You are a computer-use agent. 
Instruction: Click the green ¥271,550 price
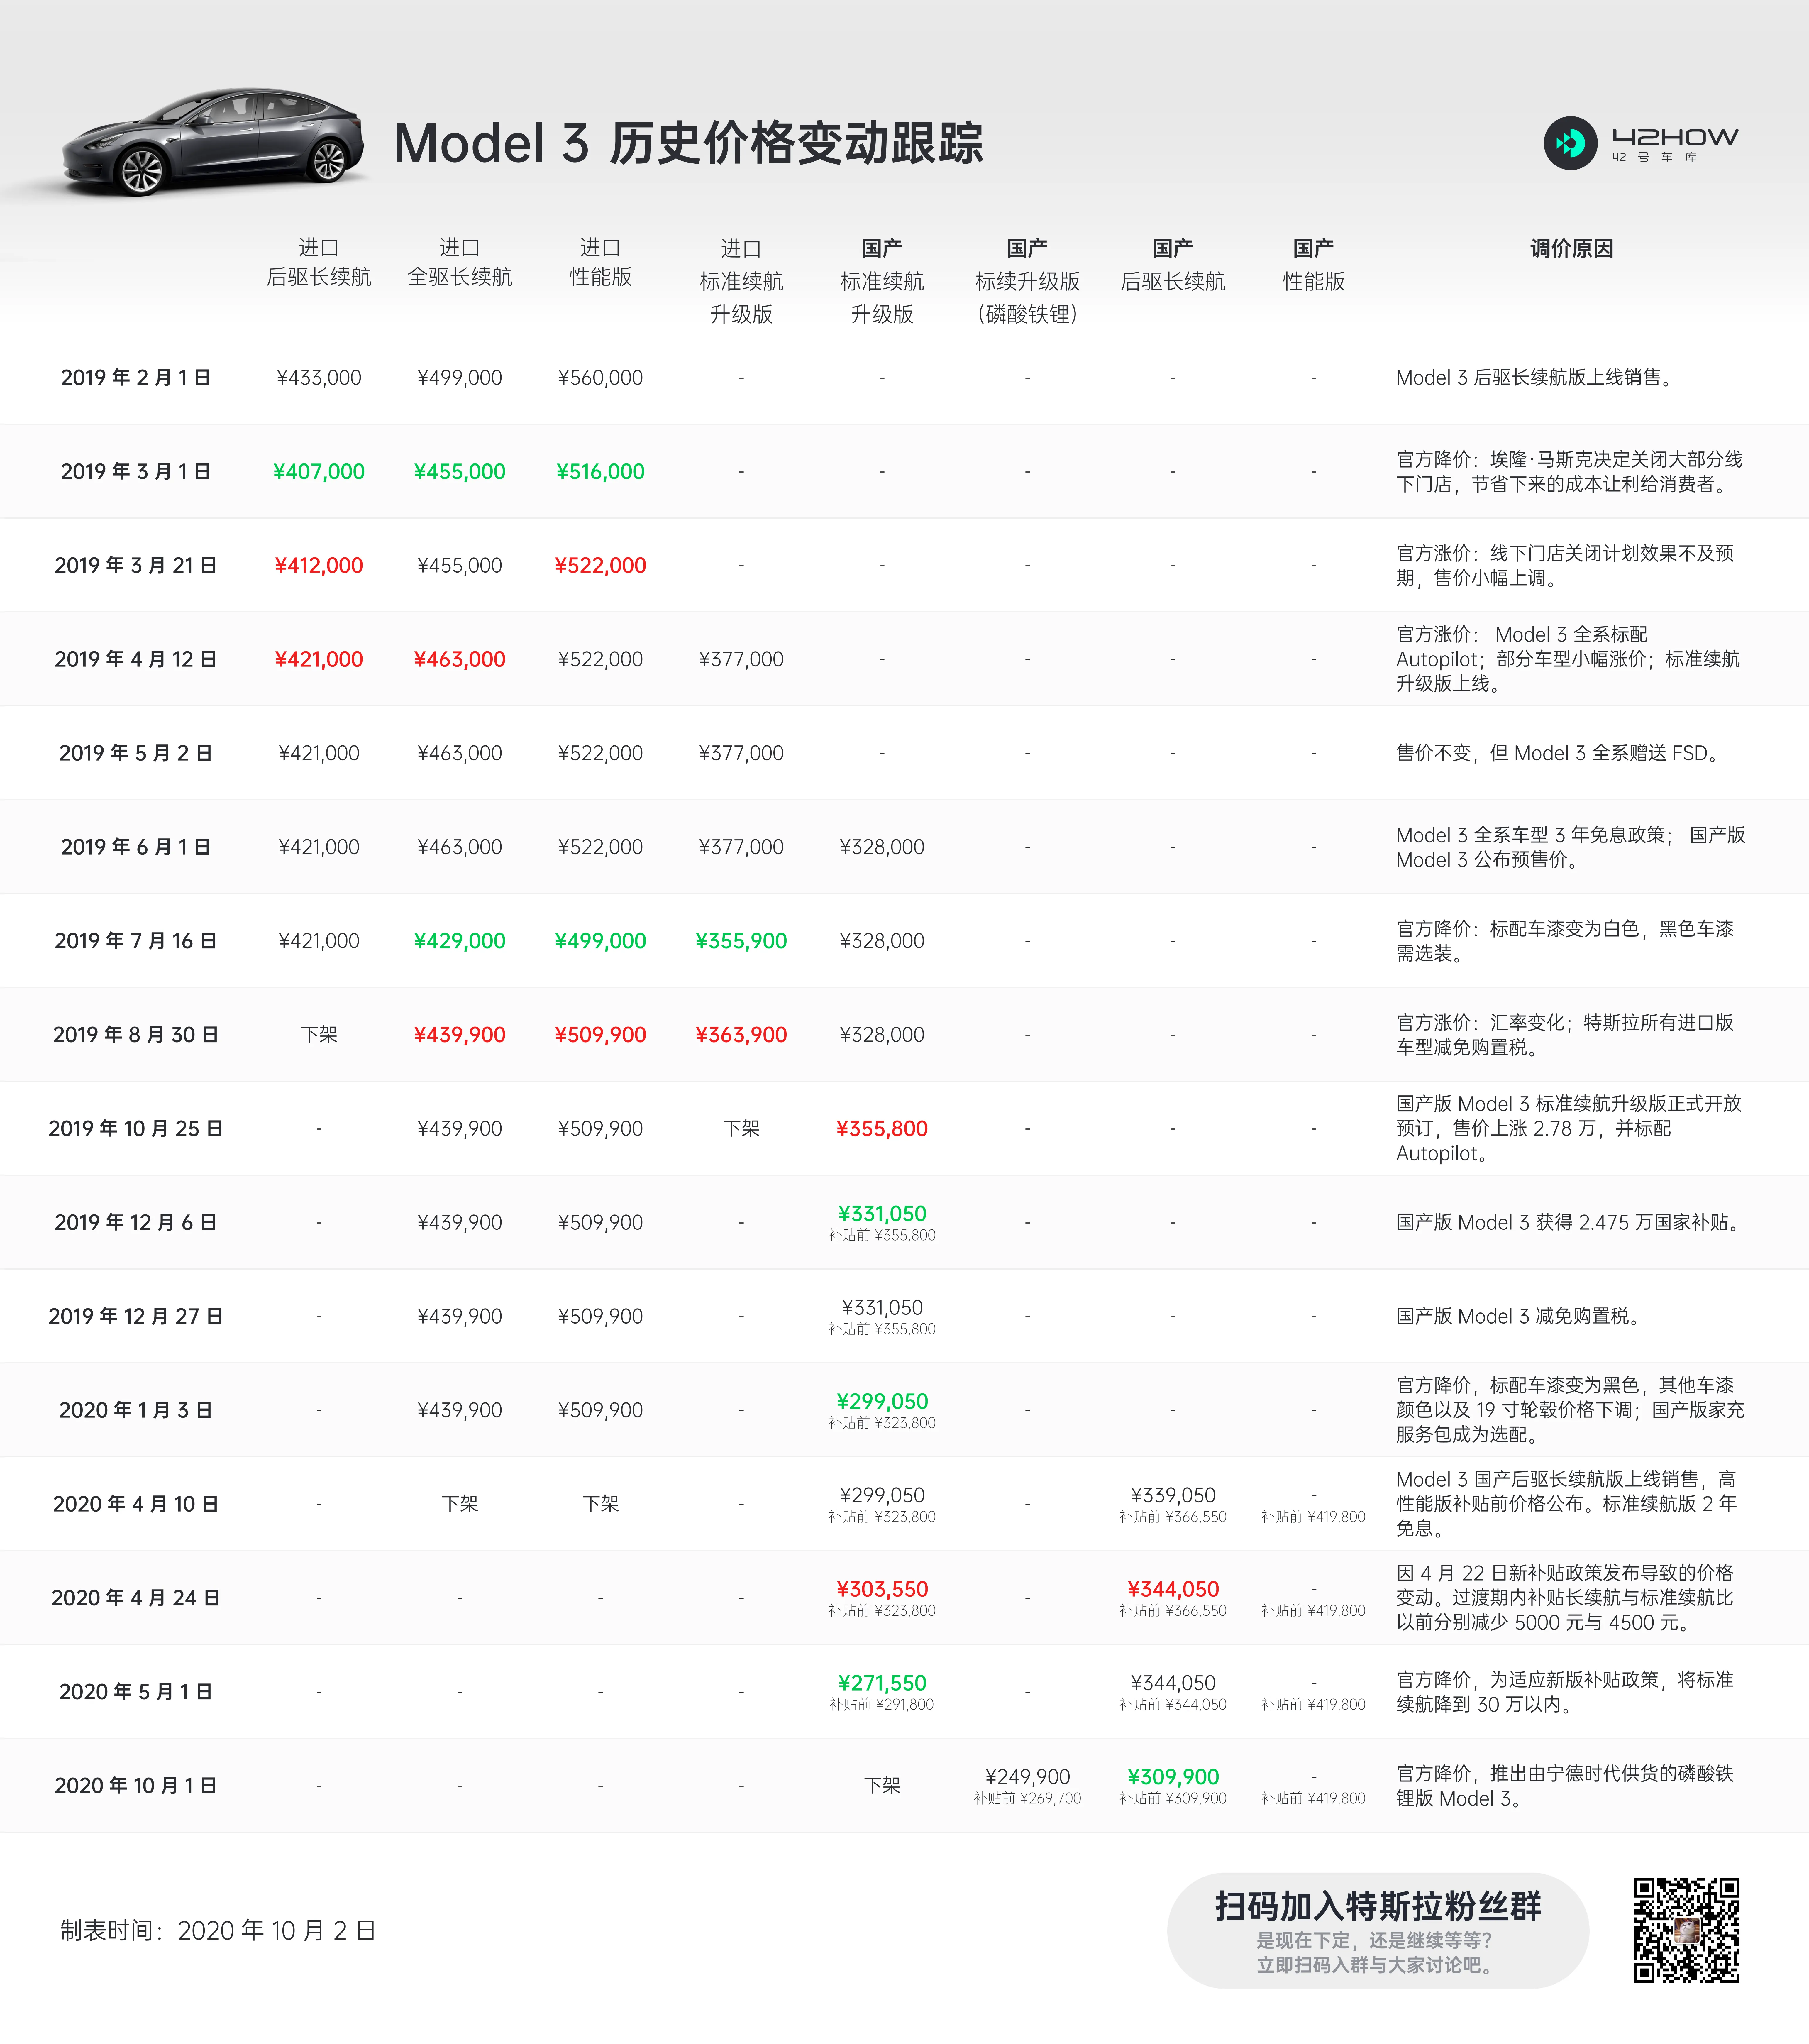(882, 1683)
